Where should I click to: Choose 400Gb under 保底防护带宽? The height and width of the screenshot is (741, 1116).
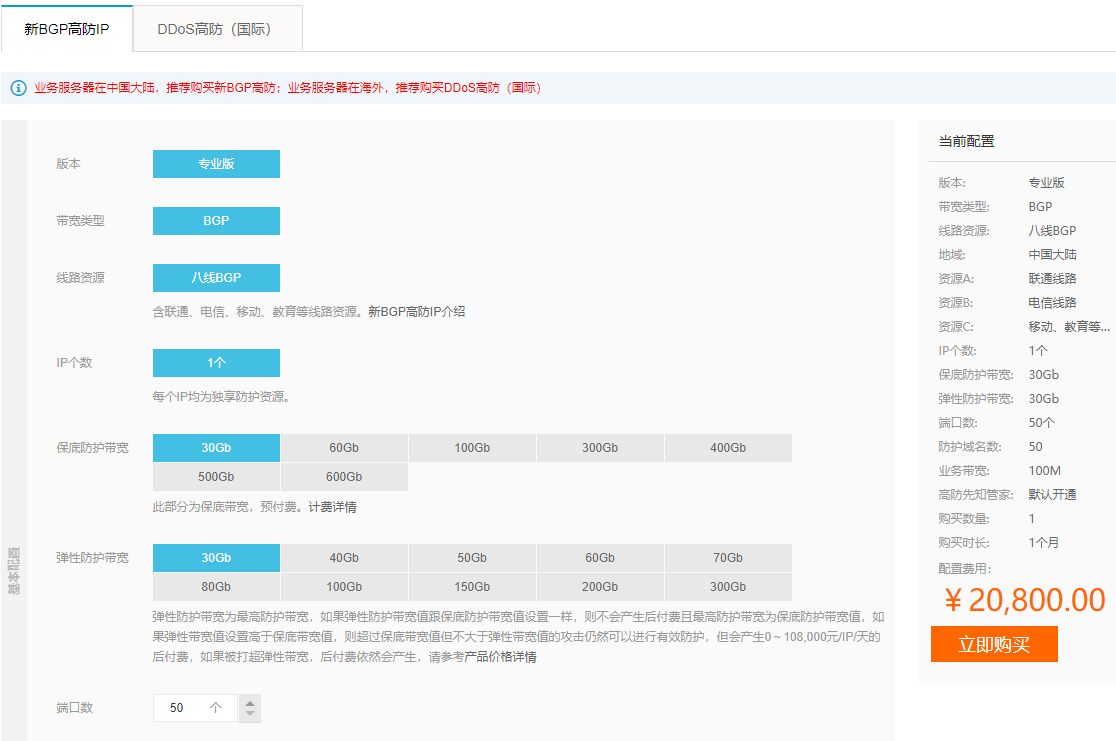coord(728,448)
